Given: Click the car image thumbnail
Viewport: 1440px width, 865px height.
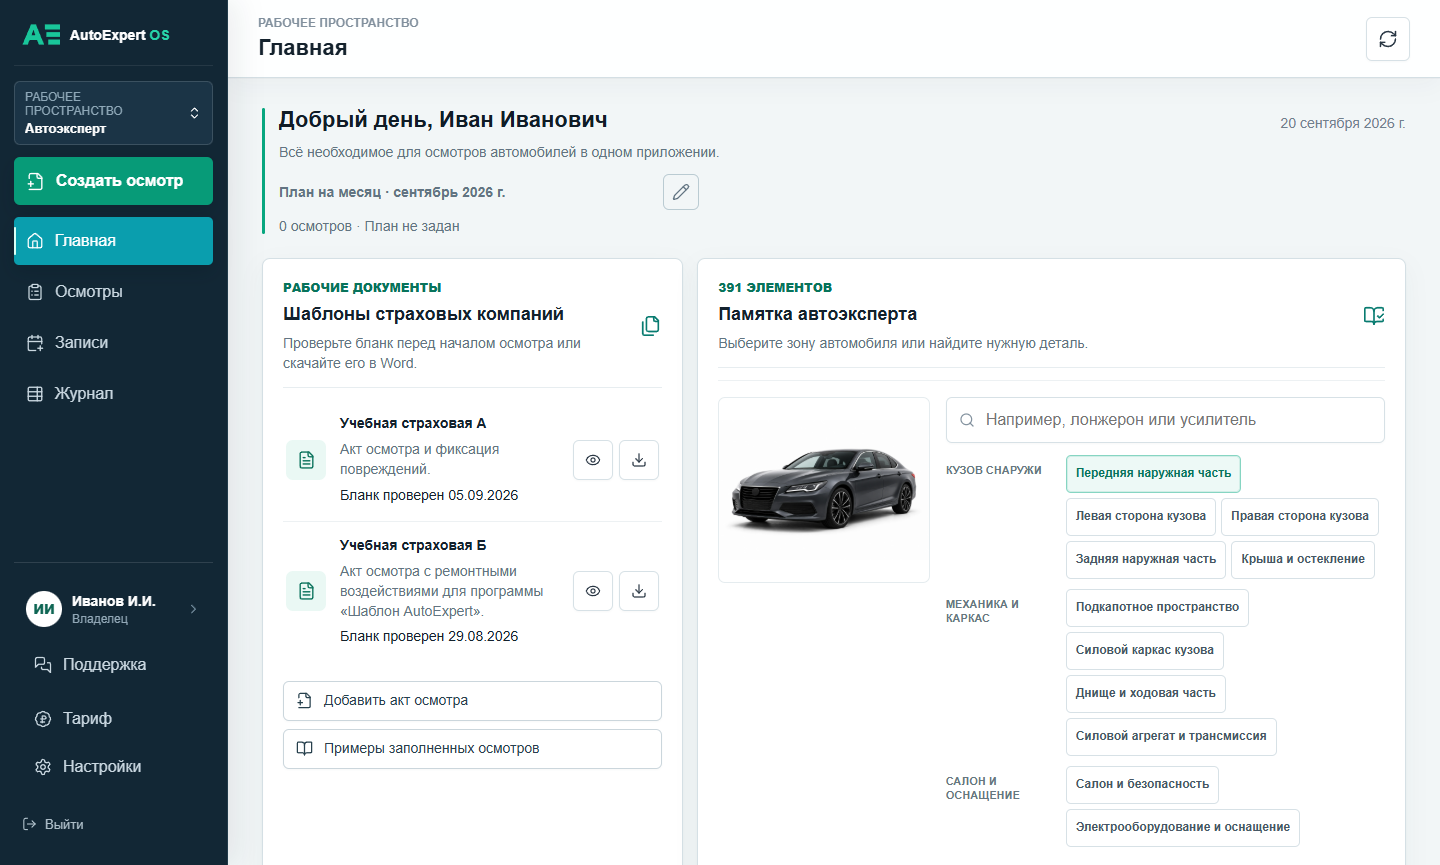Looking at the screenshot, I should tap(824, 490).
